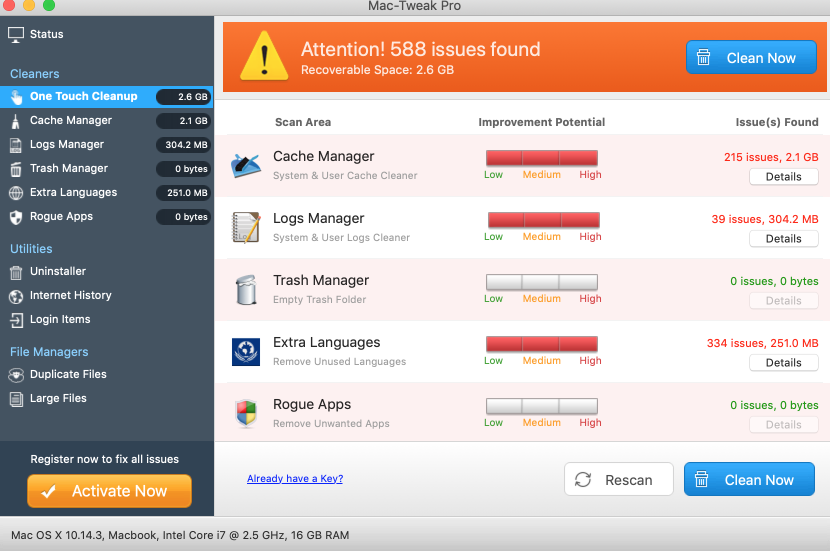Click the Logs Manager 304.2 MB size badge
This screenshot has height=551, width=830.
click(184, 145)
